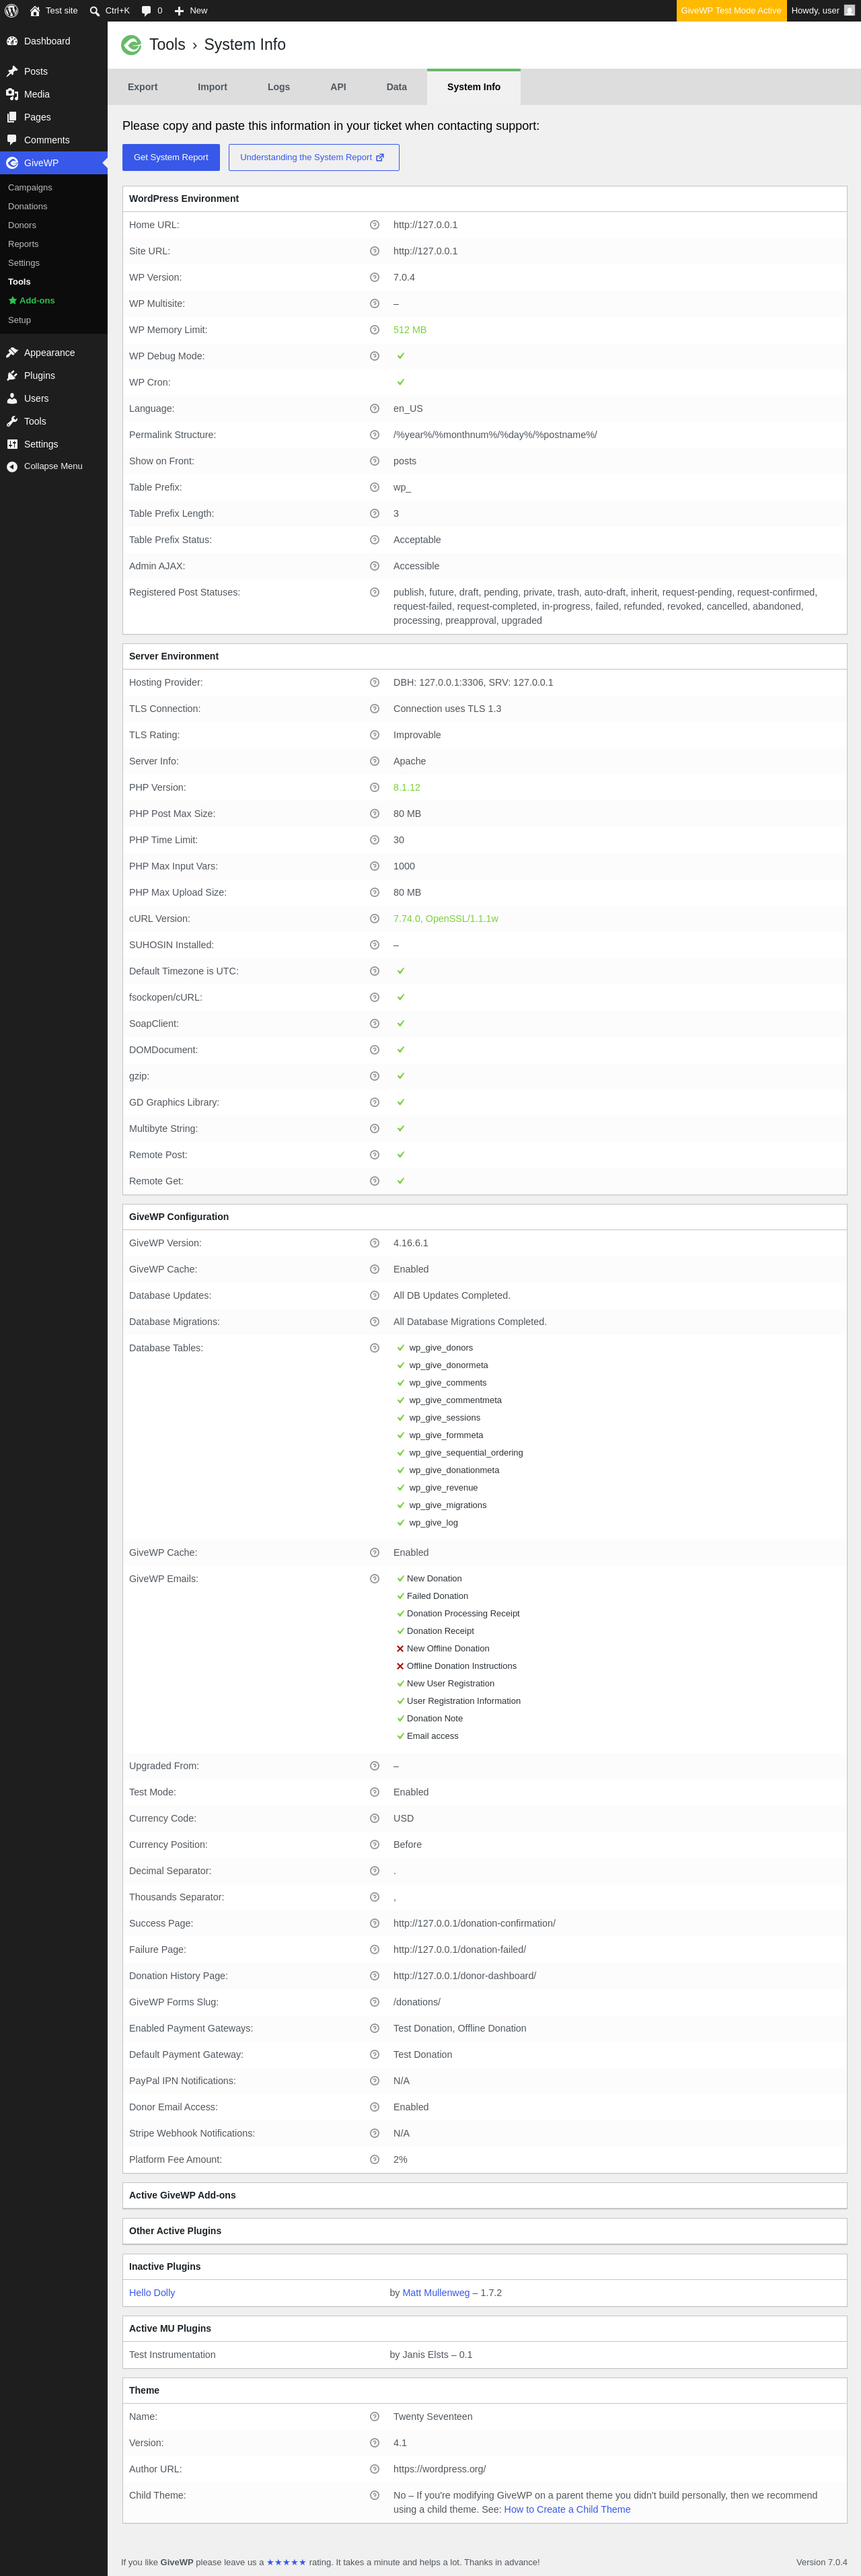Click the help icon beside Platform Fee Amount
Image resolution: width=861 pixels, height=2576 pixels.
[x=375, y=2159]
